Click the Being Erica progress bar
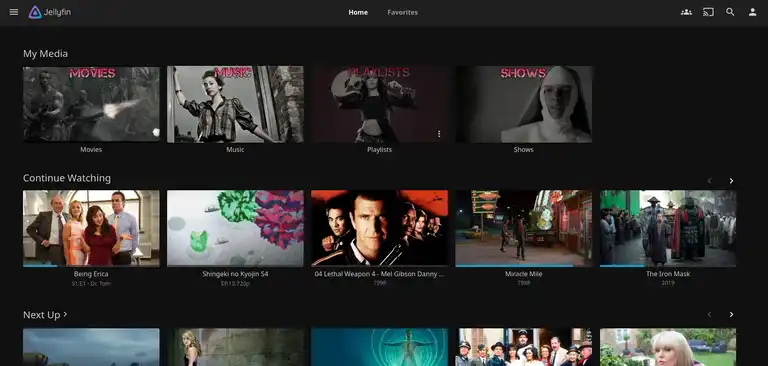Image resolution: width=768 pixels, height=366 pixels. tap(91, 266)
